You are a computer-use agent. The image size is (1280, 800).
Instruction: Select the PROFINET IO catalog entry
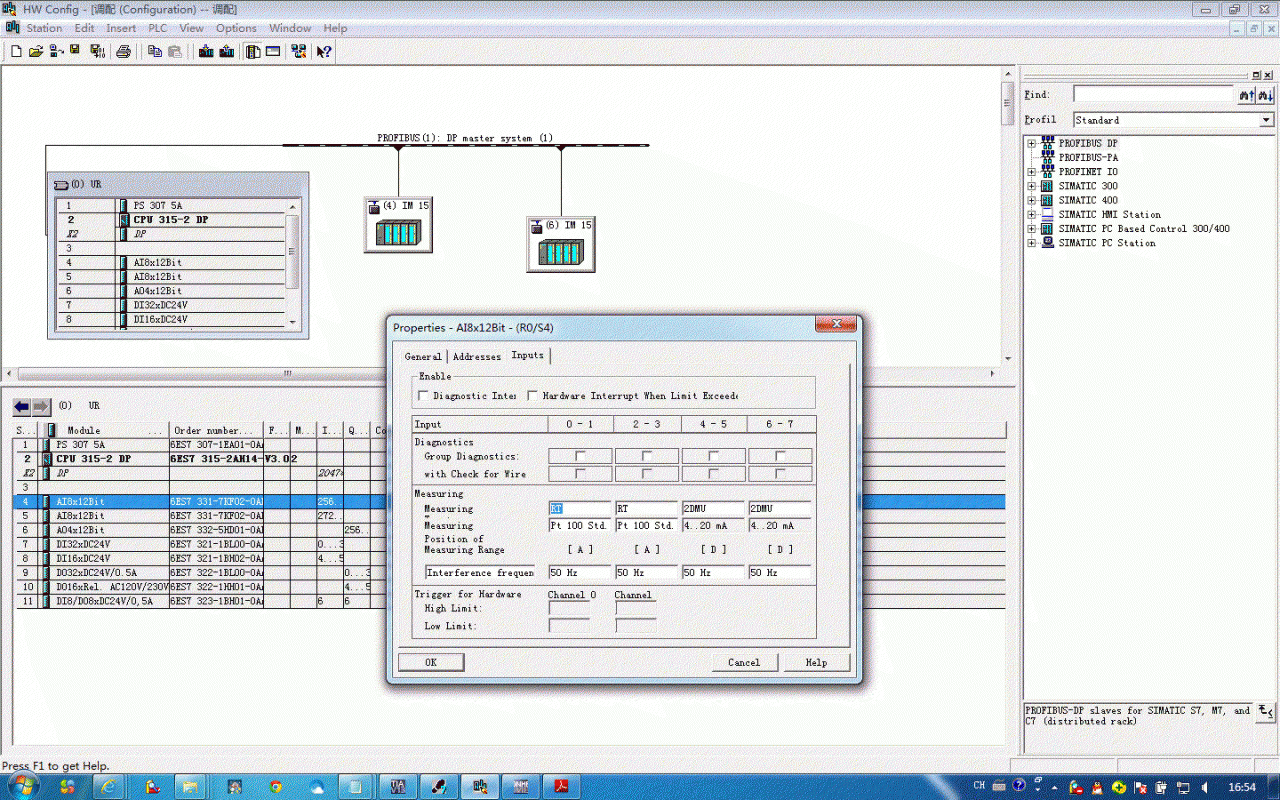pos(1088,172)
